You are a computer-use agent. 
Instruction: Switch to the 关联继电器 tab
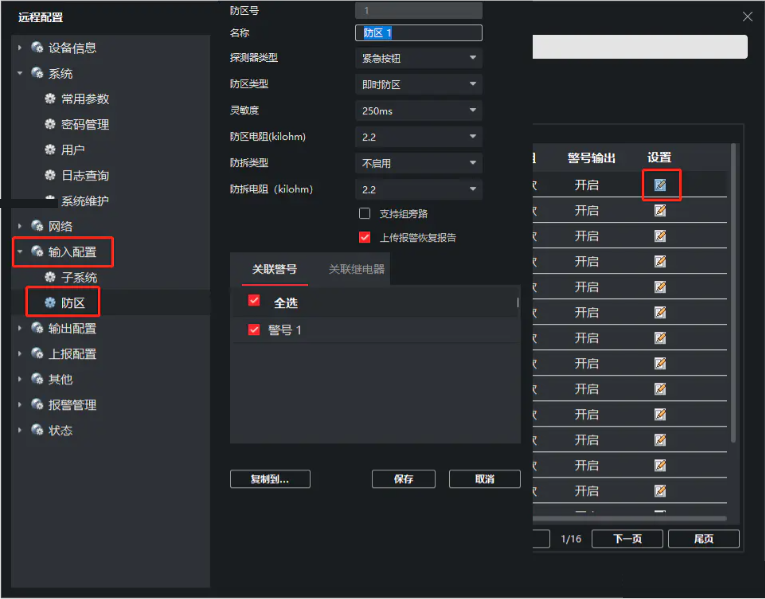pos(357,269)
